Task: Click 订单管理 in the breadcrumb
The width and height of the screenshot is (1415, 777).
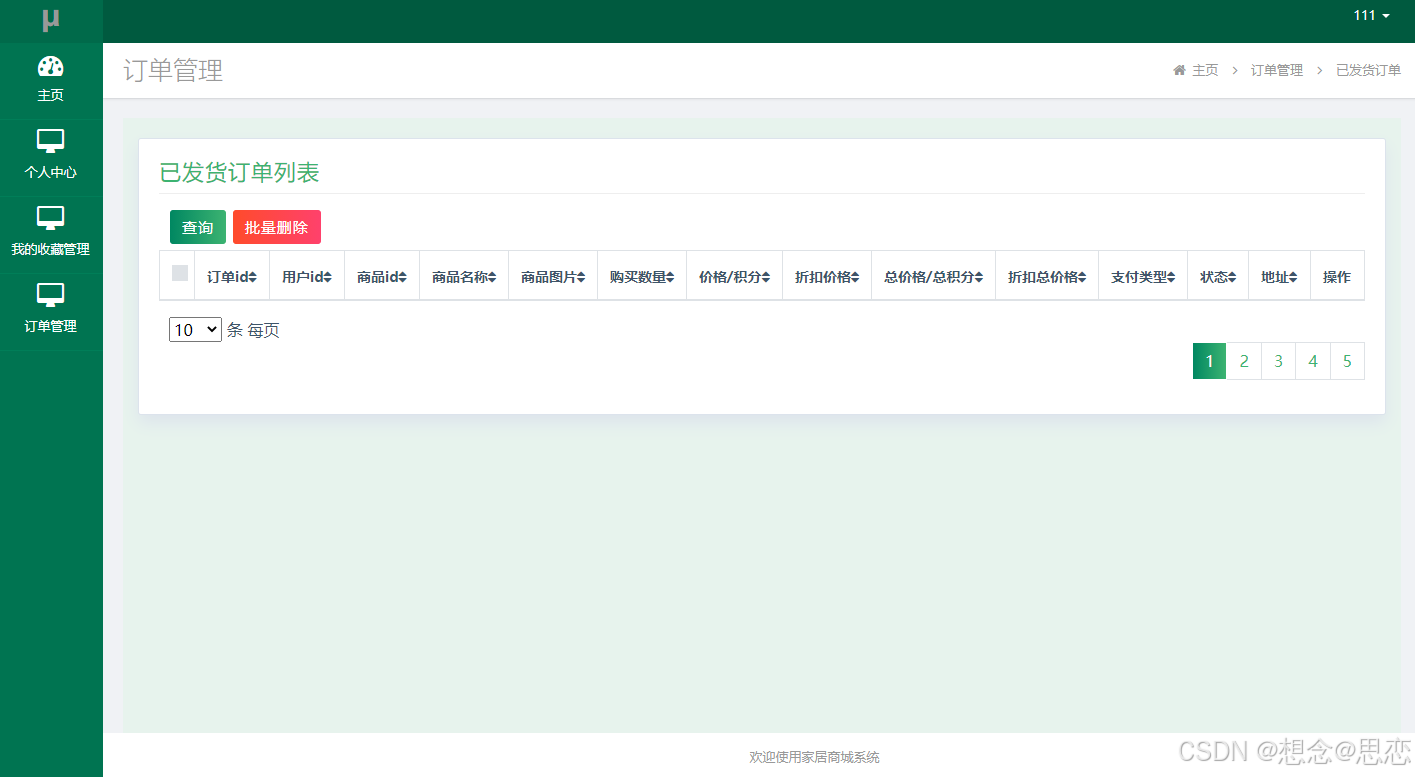Action: tap(1277, 70)
